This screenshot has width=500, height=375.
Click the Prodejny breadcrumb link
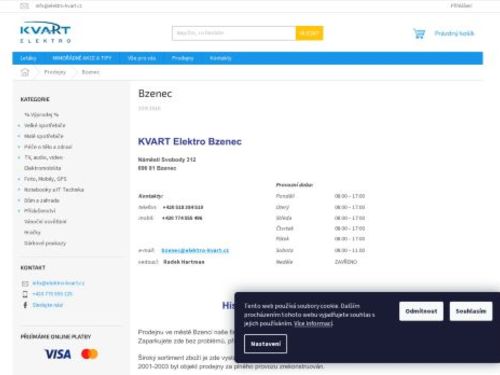(x=55, y=72)
